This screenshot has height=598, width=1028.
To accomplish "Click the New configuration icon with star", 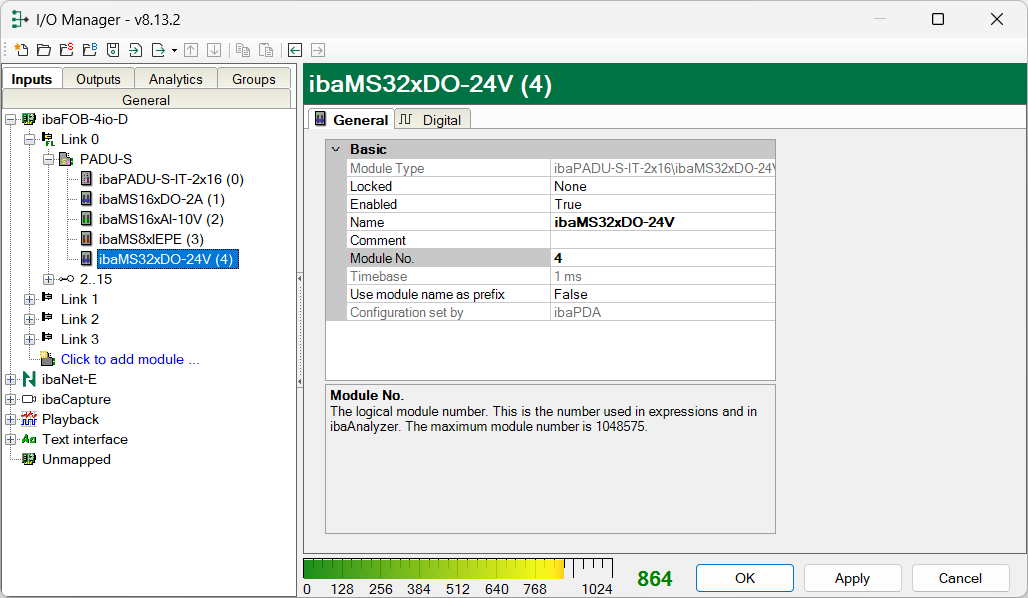I will [21, 50].
